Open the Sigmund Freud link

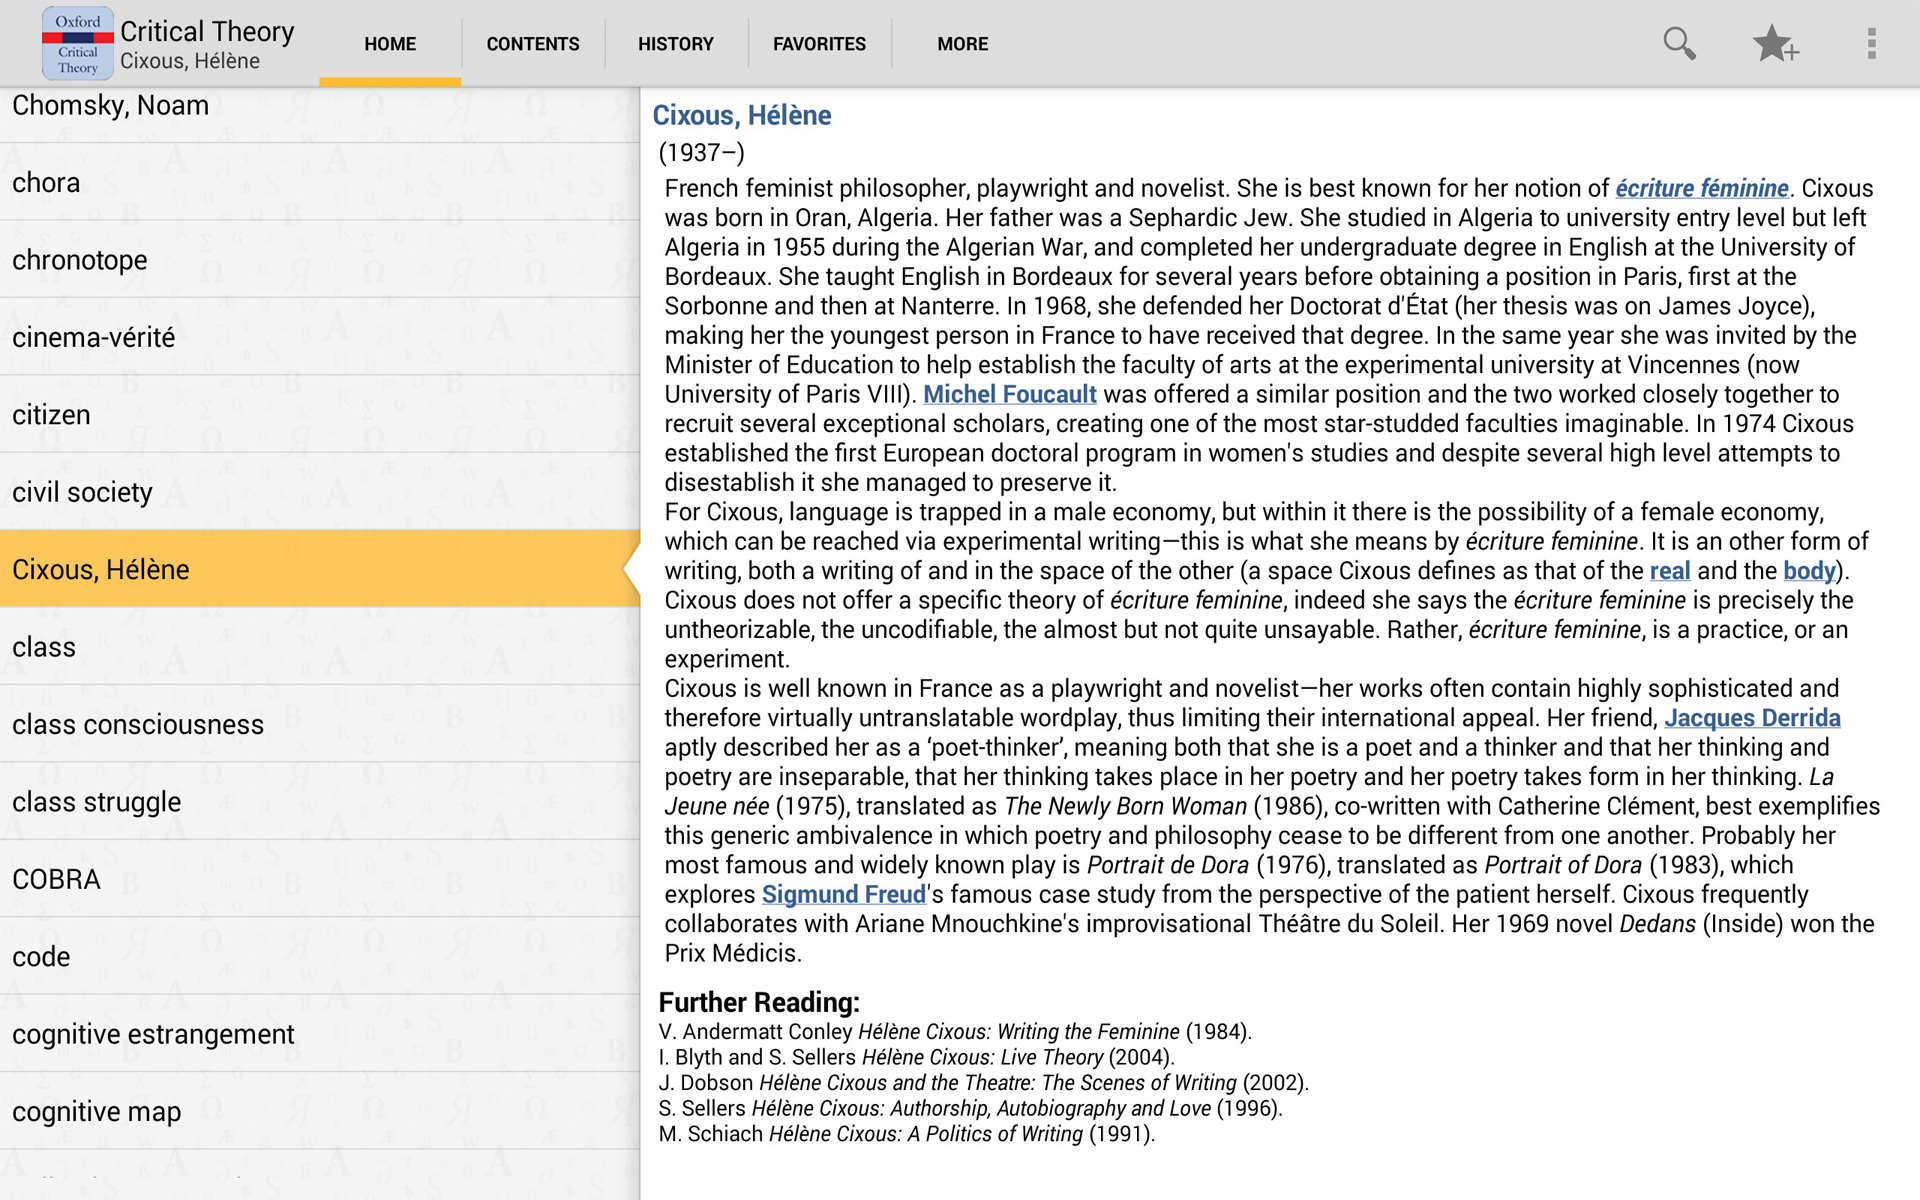coord(844,894)
